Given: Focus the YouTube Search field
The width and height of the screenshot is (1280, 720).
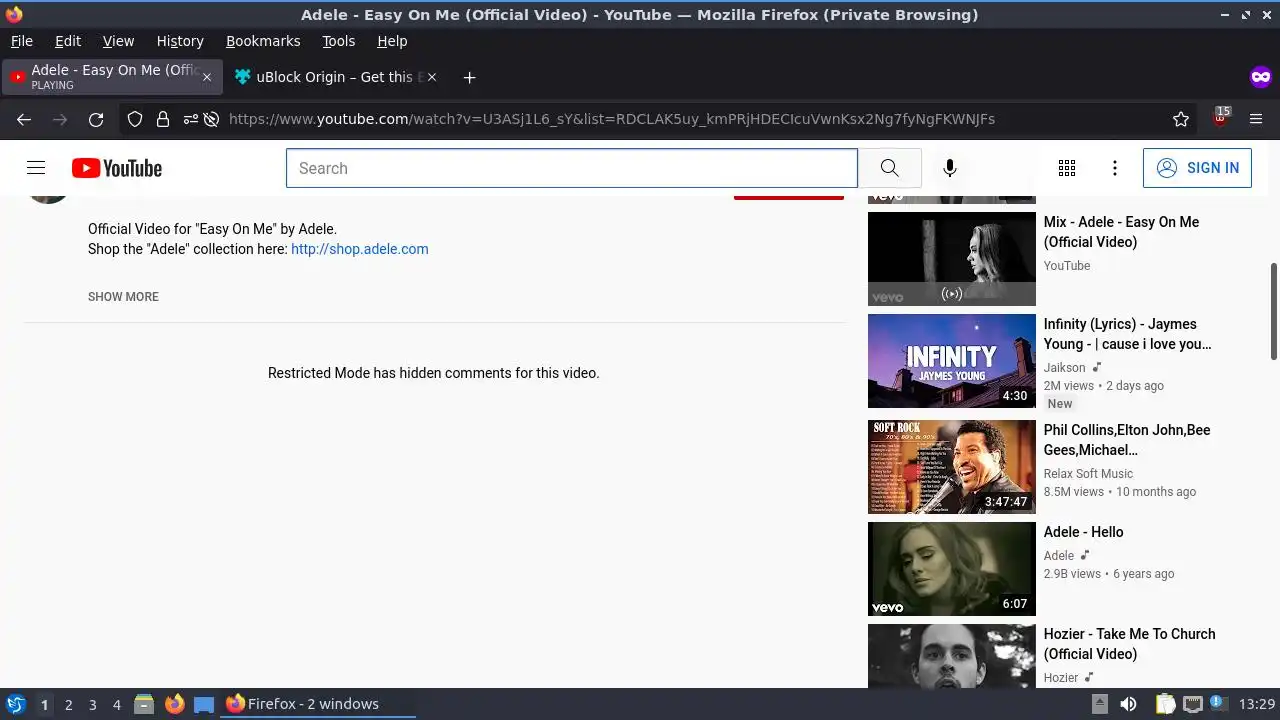Looking at the screenshot, I should coord(572,168).
